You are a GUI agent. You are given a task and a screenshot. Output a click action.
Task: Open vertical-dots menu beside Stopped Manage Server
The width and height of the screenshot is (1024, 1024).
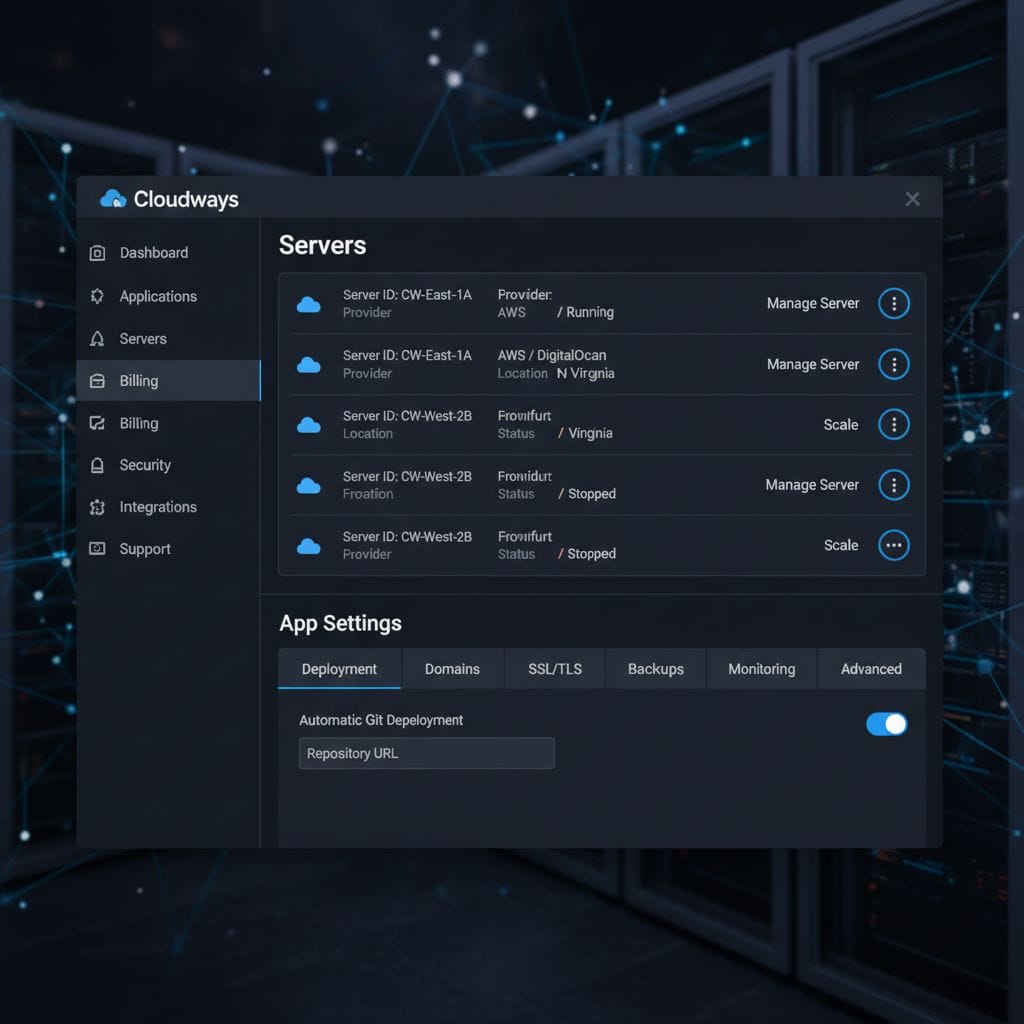[894, 485]
